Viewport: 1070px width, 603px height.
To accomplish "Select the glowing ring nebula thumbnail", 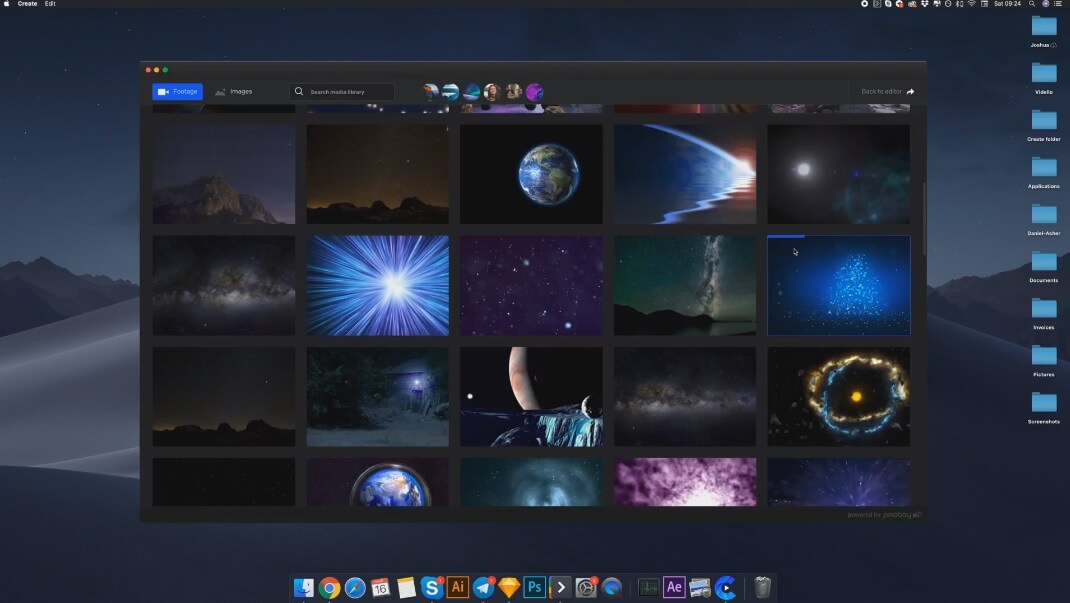I will [839, 396].
